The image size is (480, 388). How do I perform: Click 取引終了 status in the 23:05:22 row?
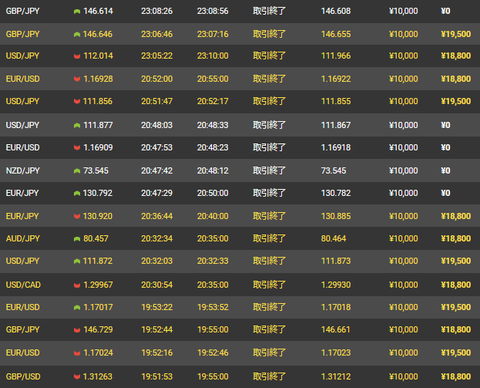(269, 56)
